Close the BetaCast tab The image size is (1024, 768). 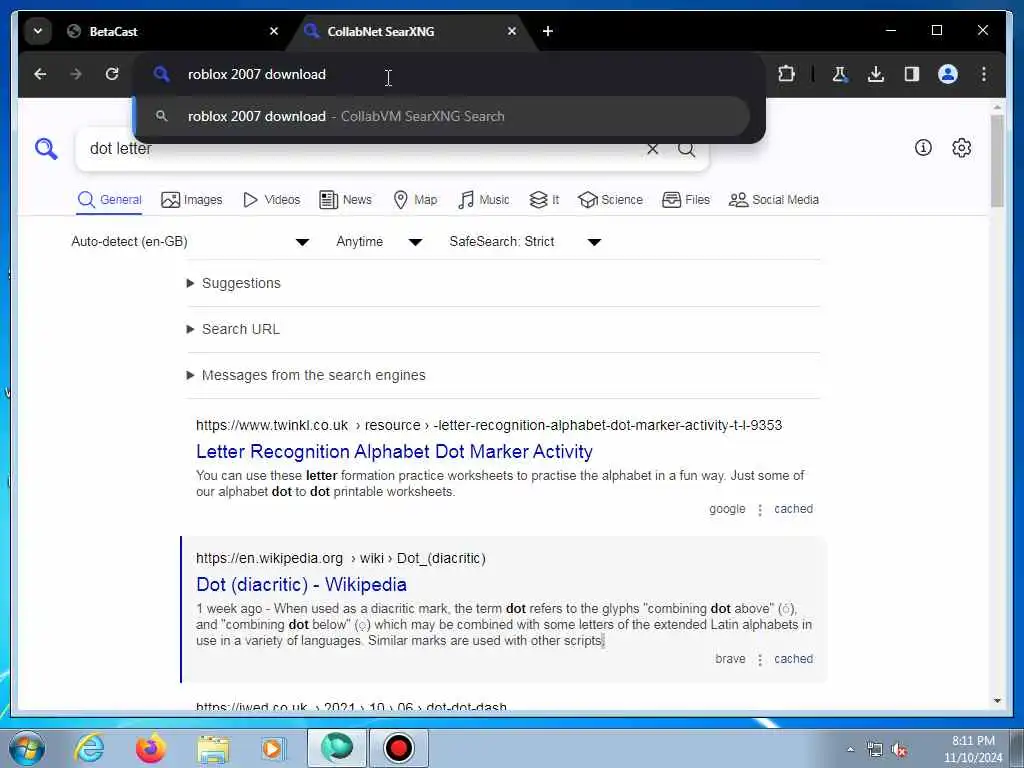coord(274,31)
